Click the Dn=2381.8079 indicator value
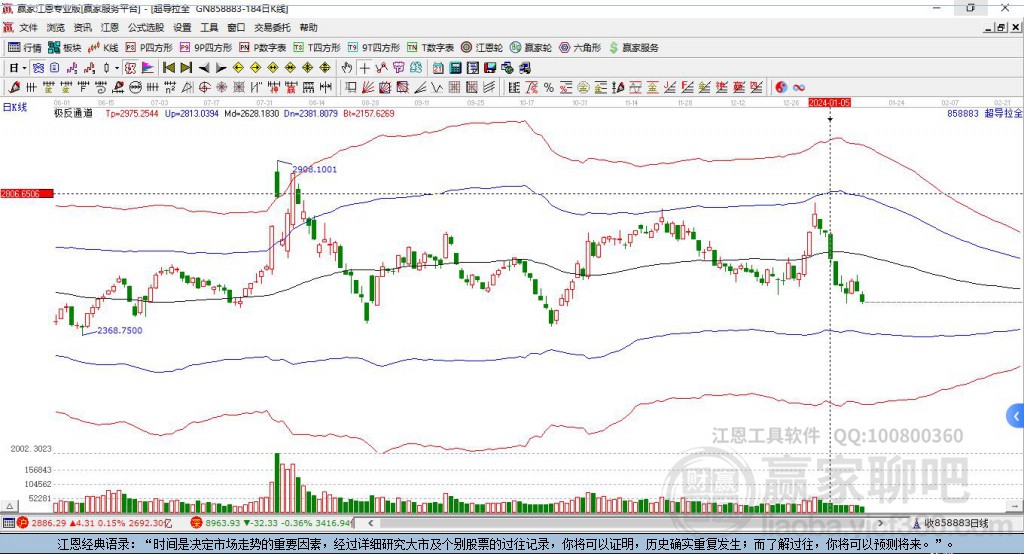 tap(310, 113)
